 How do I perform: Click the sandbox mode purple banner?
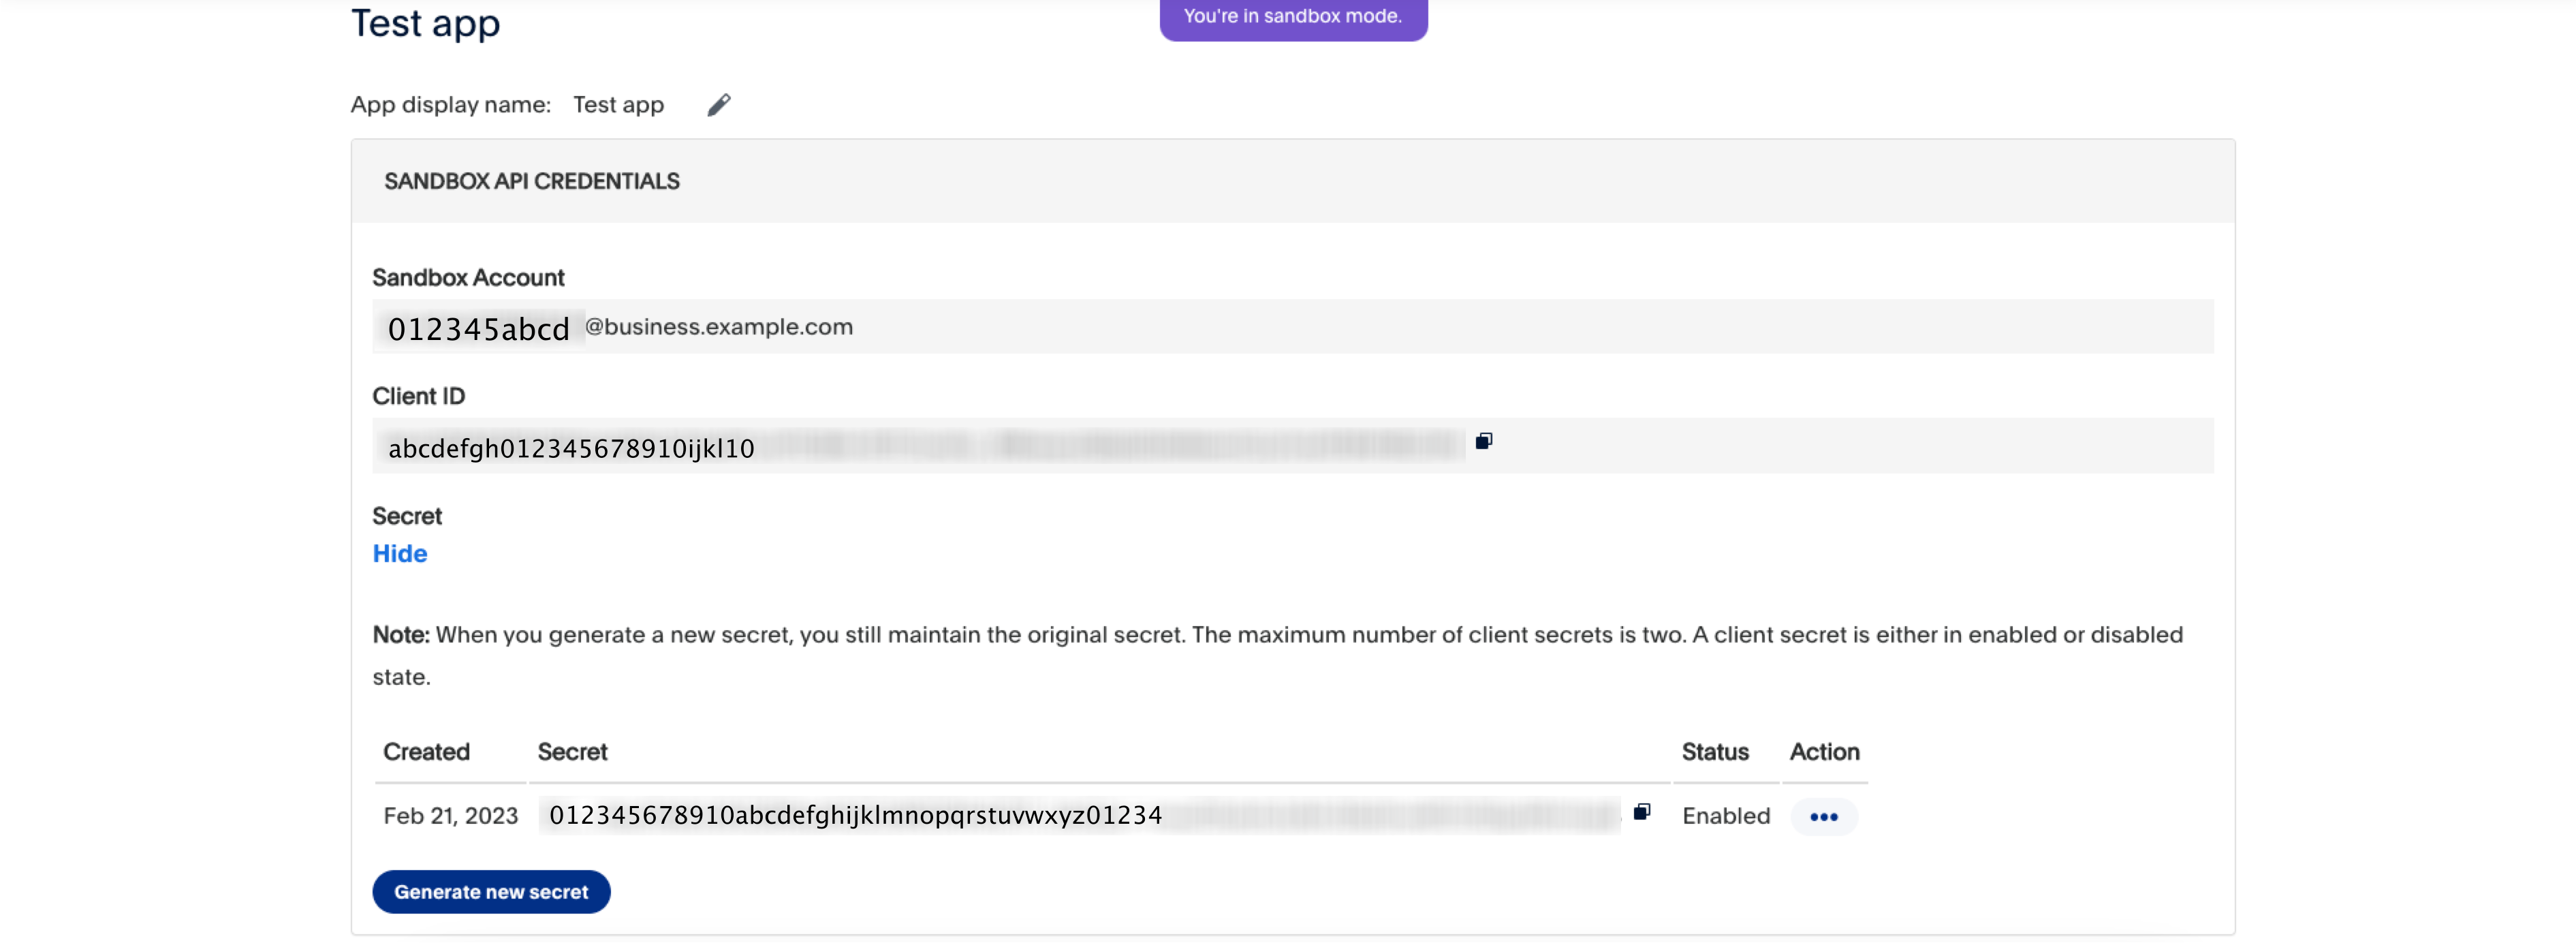pos(1292,17)
